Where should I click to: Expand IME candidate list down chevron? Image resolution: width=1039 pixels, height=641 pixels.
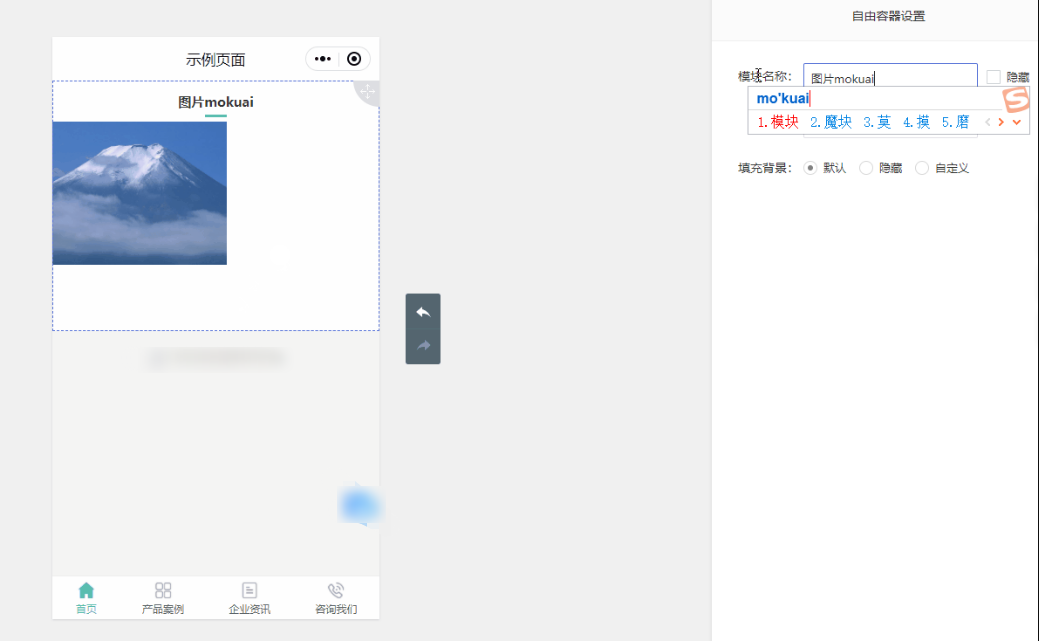tap(1016, 122)
